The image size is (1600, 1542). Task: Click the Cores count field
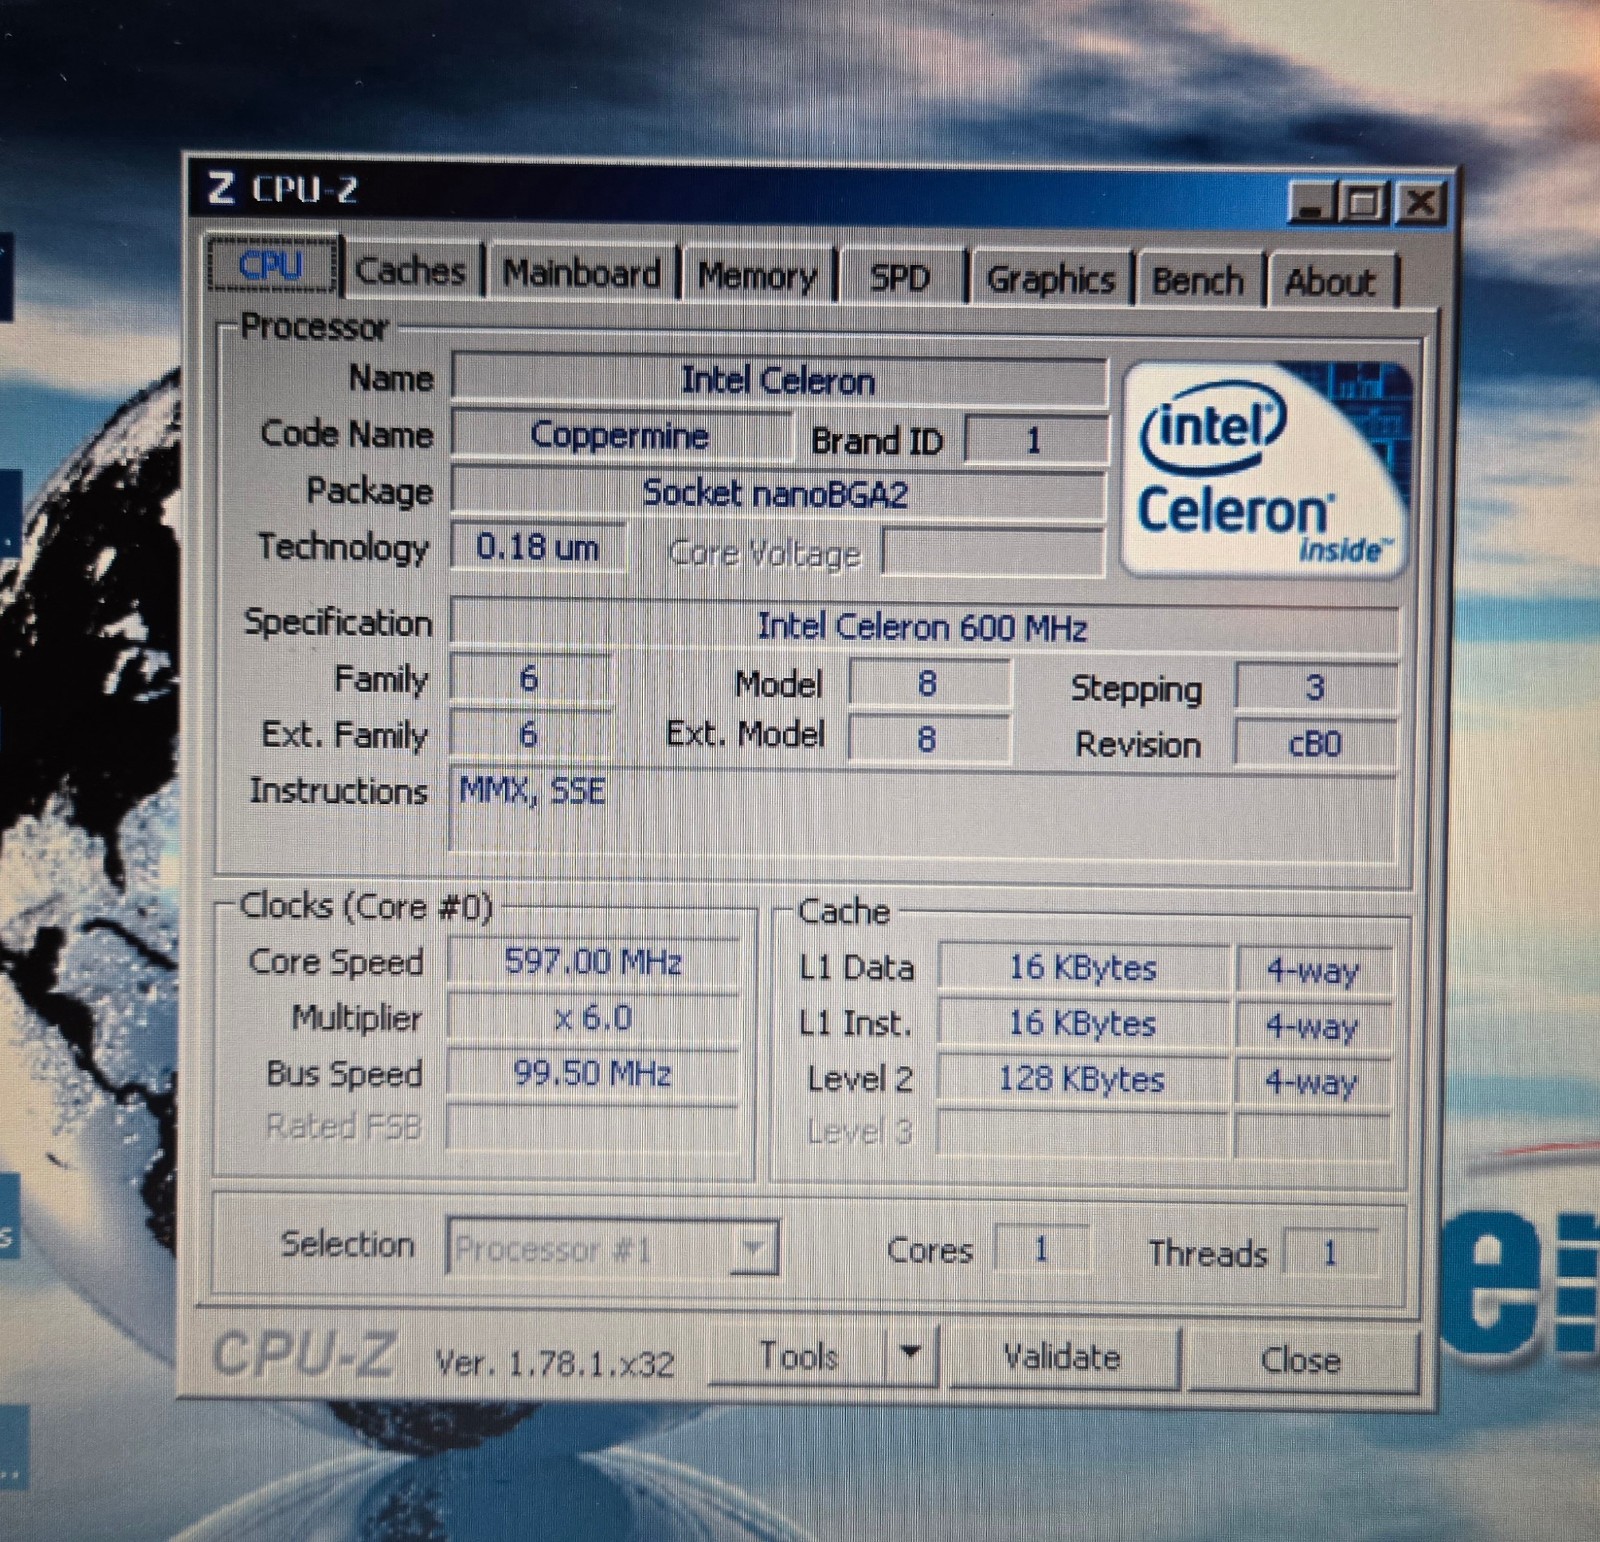1041,1250
